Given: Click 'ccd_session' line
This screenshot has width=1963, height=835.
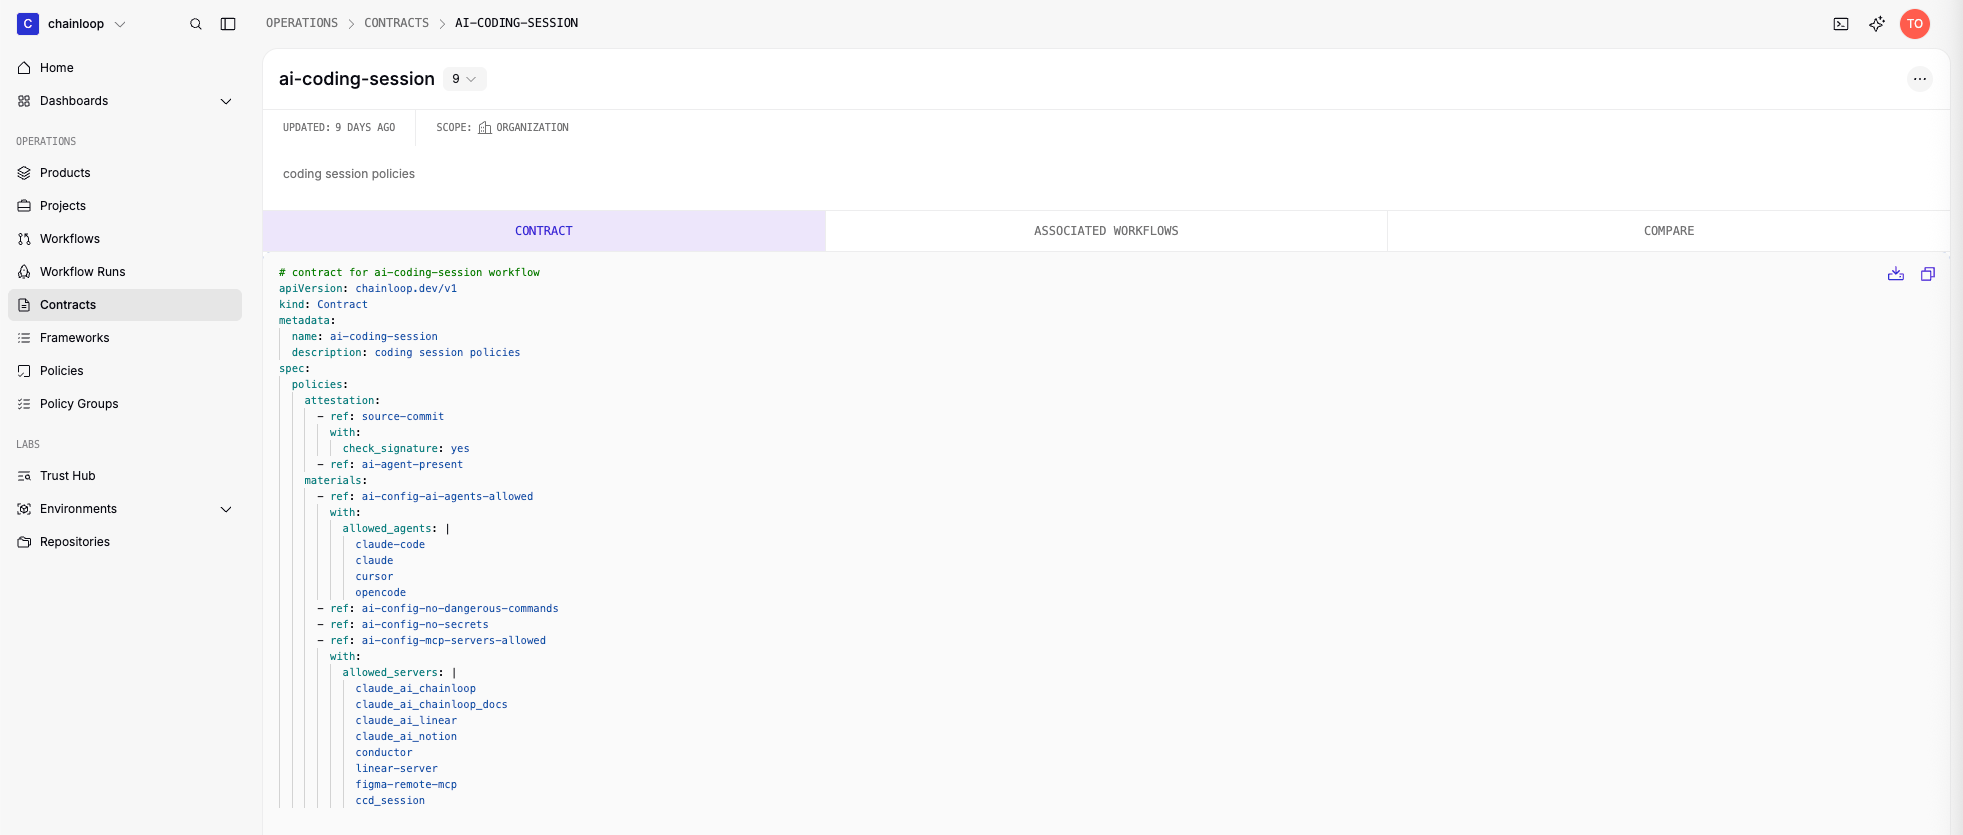Looking at the screenshot, I should point(390,801).
